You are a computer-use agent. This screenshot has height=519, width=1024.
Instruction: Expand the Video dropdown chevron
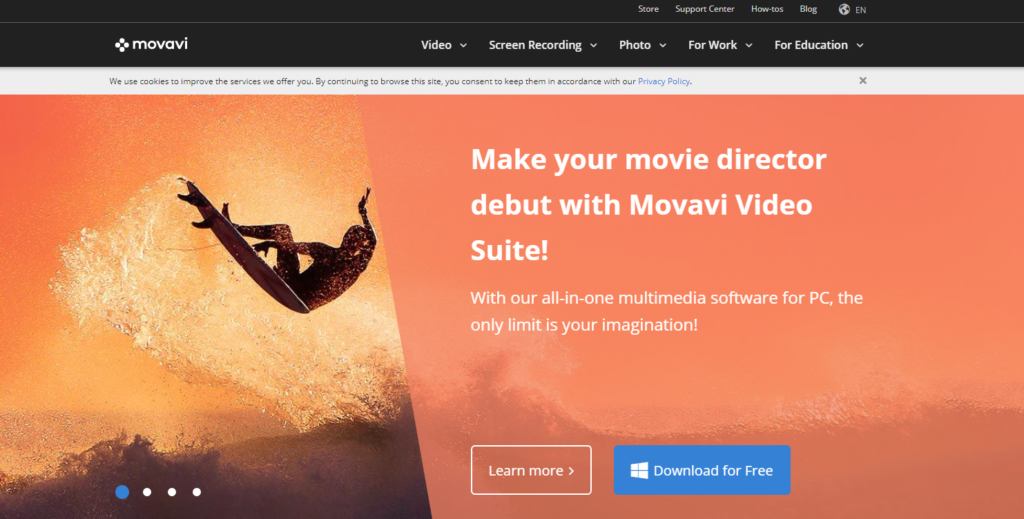(463, 45)
